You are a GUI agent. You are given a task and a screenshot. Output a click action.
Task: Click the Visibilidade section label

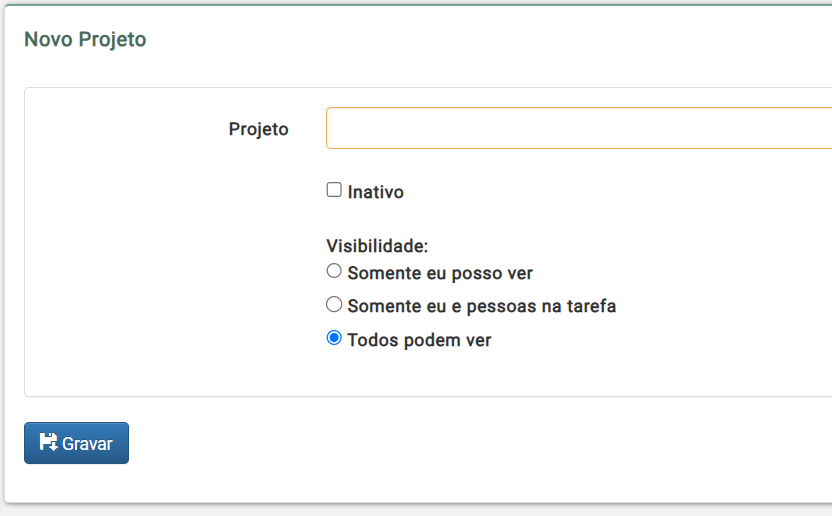[x=377, y=246]
